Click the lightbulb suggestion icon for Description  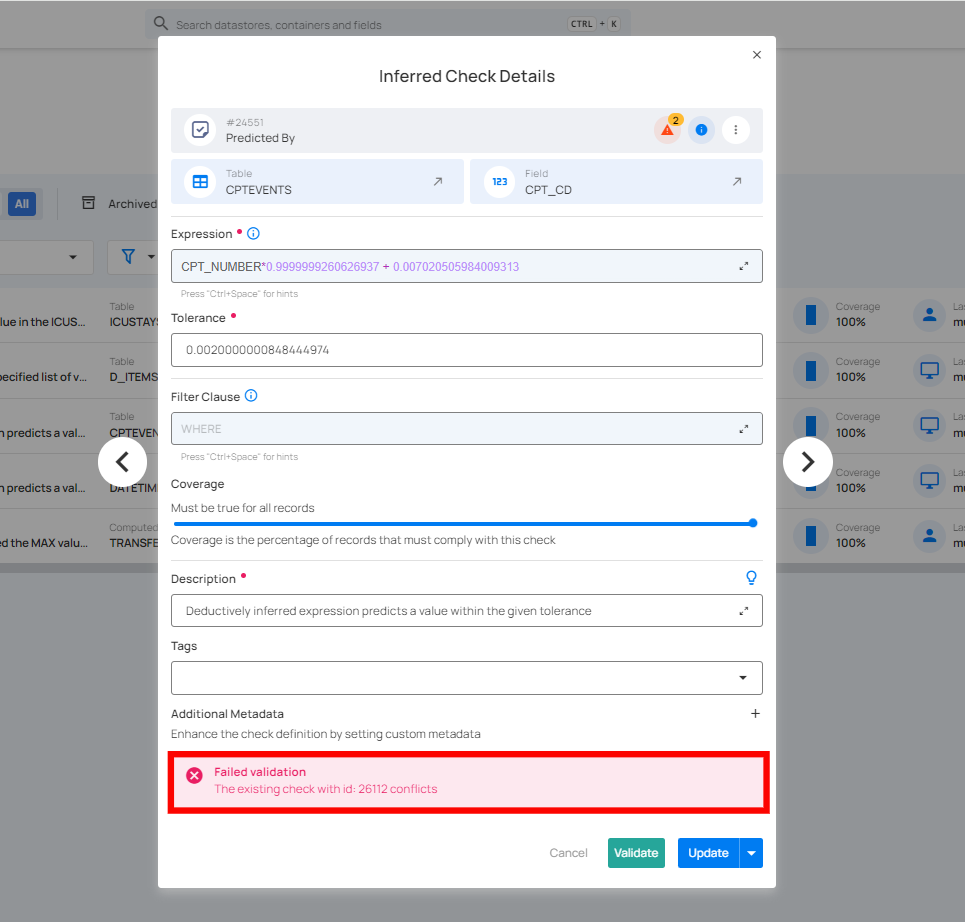[x=751, y=577]
